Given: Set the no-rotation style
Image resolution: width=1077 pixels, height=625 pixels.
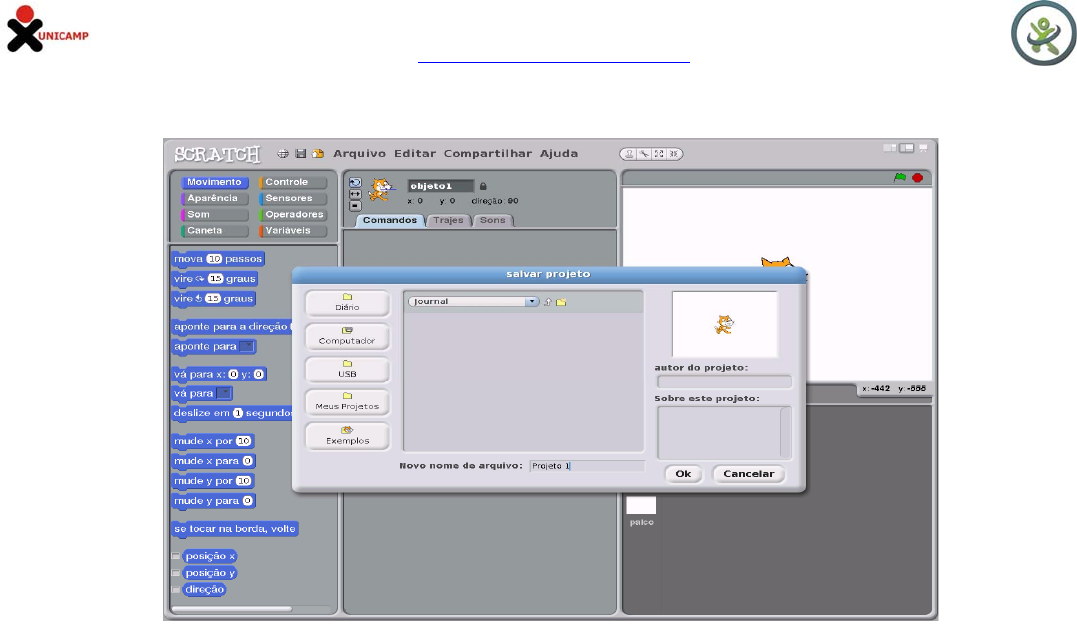Looking at the screenshot, I should 355,205.
